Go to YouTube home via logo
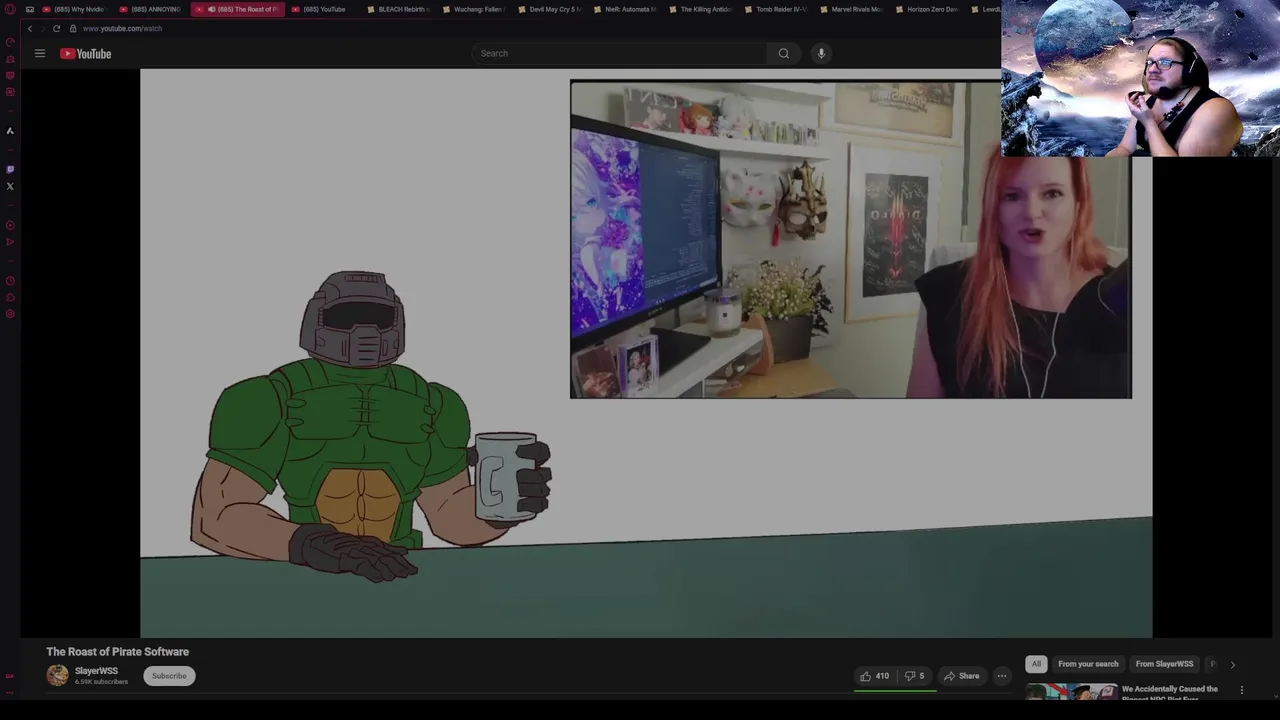Screen dimensions: 1280x720 (85, 53)
